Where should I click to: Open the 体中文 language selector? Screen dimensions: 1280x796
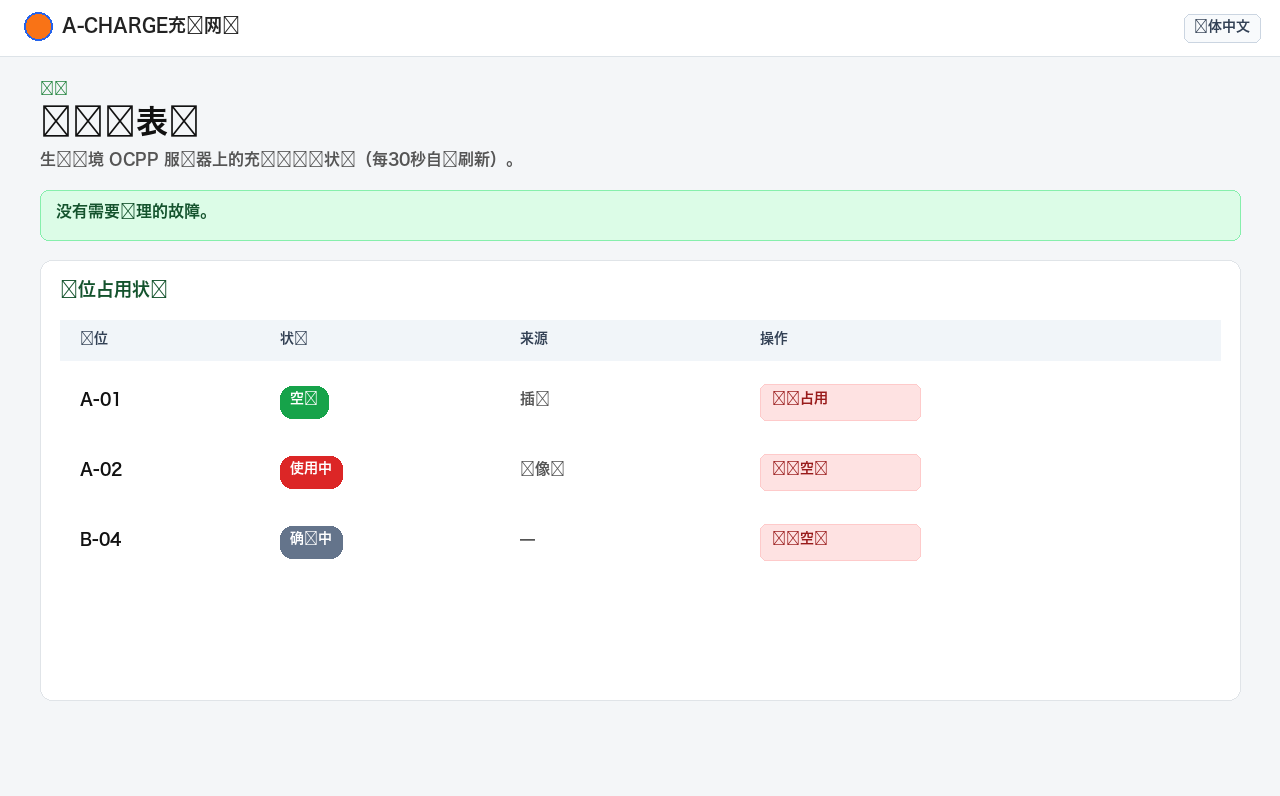coord(1222,28)
